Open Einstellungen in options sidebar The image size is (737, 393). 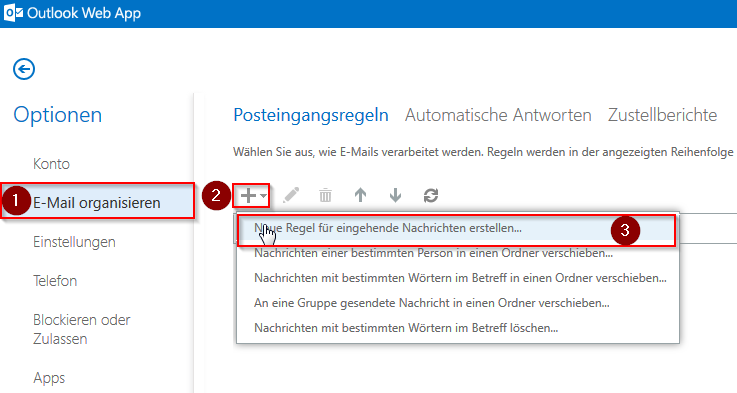[x=74, y=242]
